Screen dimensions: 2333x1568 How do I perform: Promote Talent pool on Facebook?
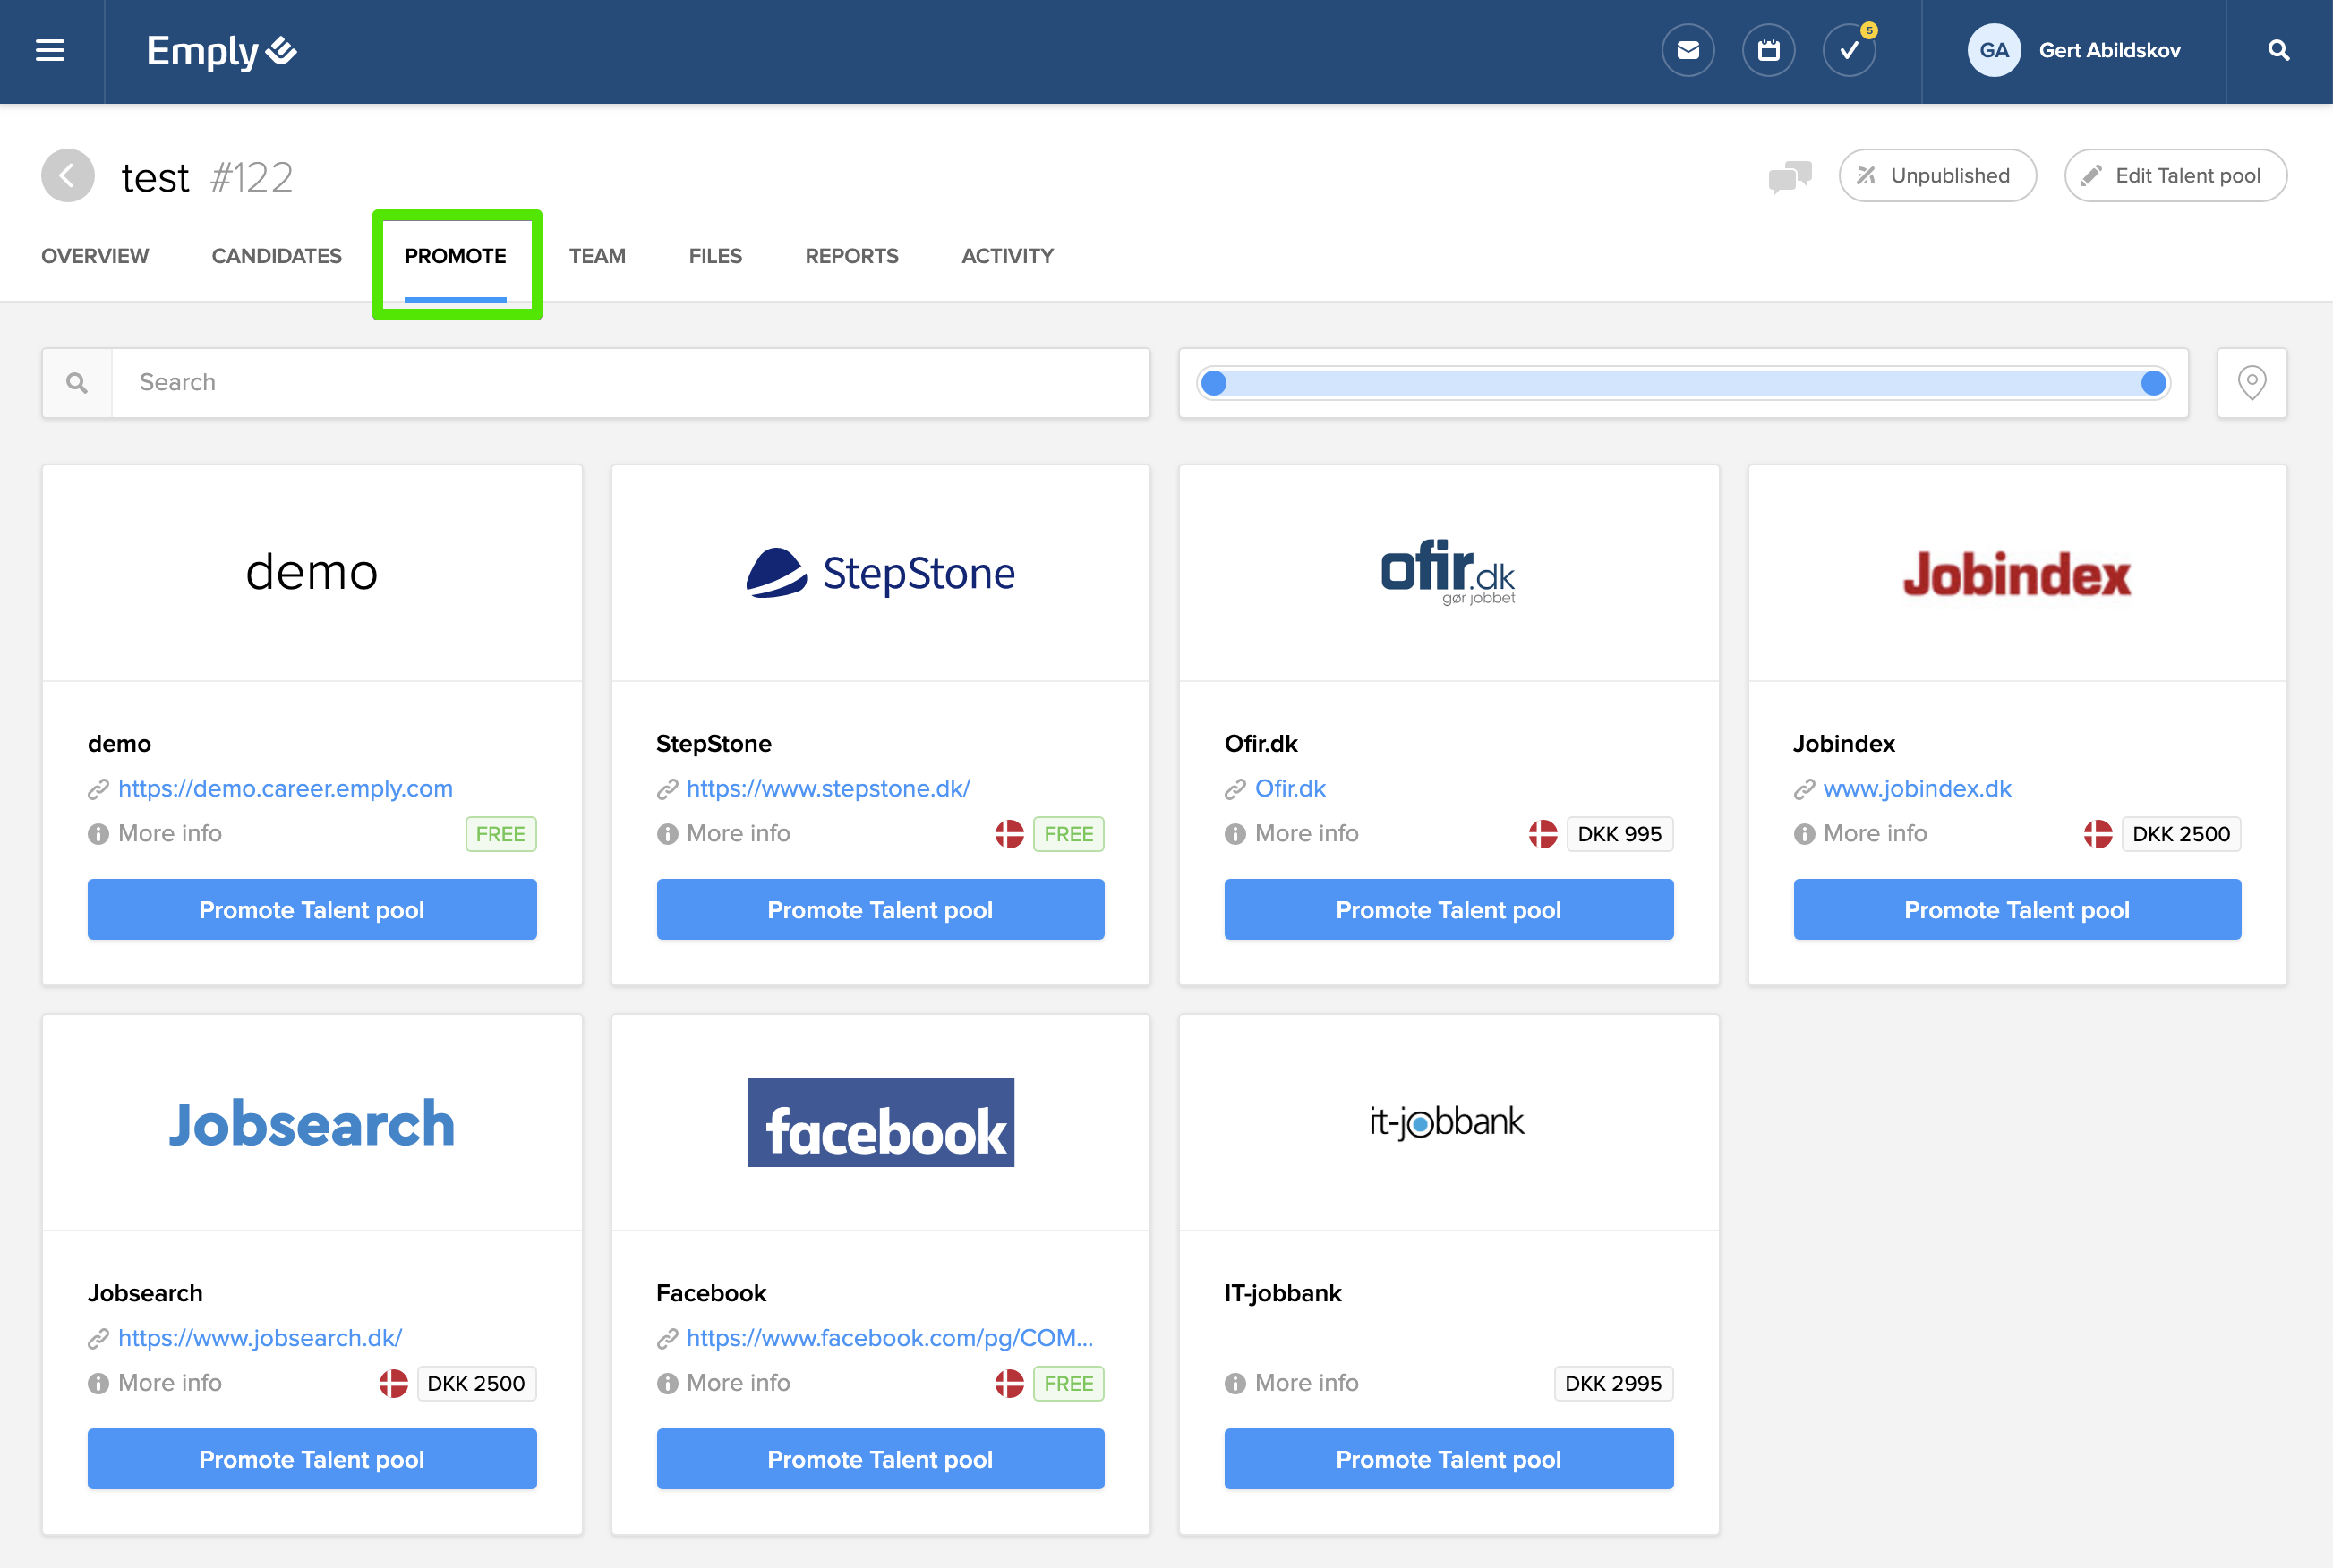click(880, 1460)
